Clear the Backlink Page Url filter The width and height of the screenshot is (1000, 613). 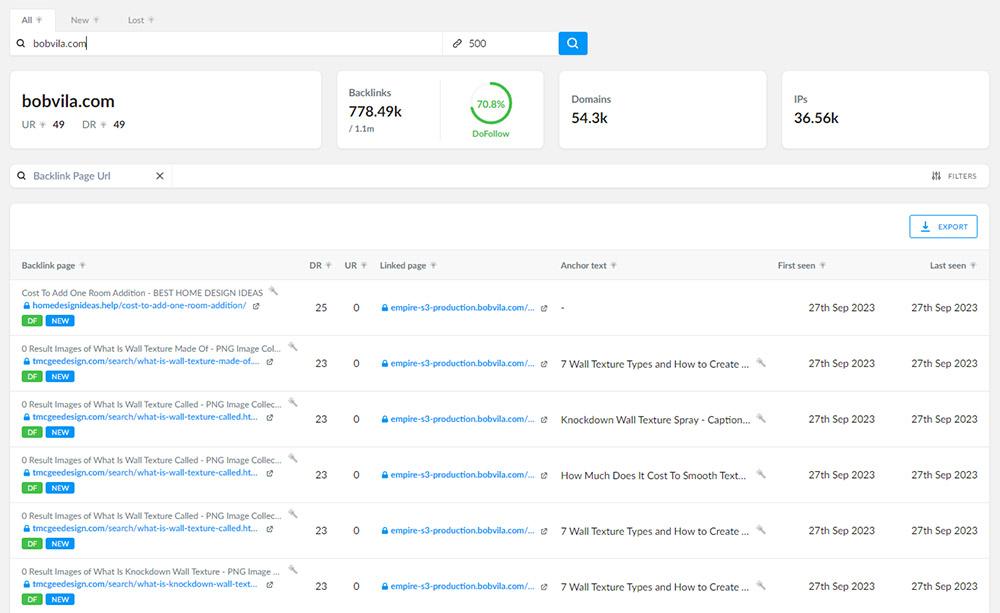(x=160, y=176)
